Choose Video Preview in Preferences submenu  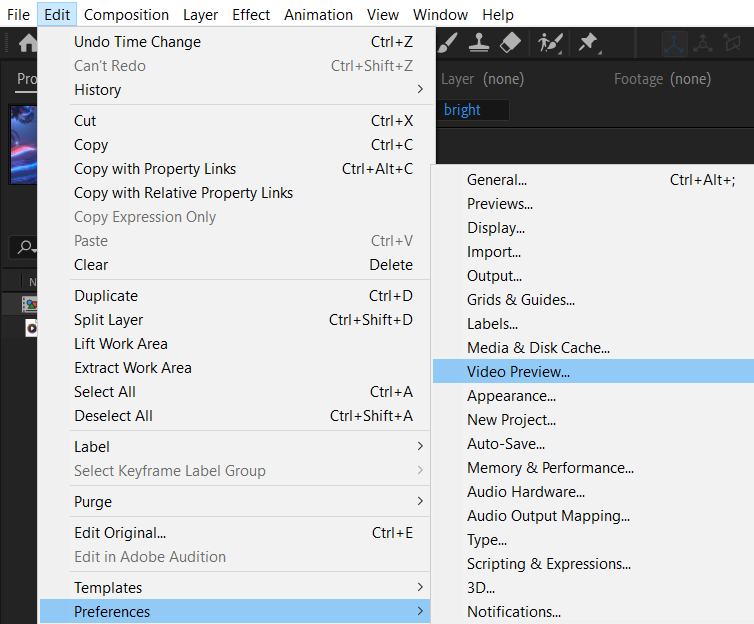click(x=518, y=372)
